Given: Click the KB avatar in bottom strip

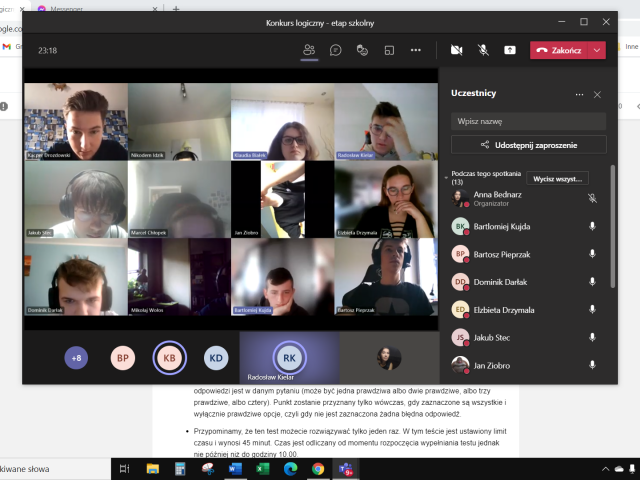Looking at the screenshot, I should [x=169, y=358].
